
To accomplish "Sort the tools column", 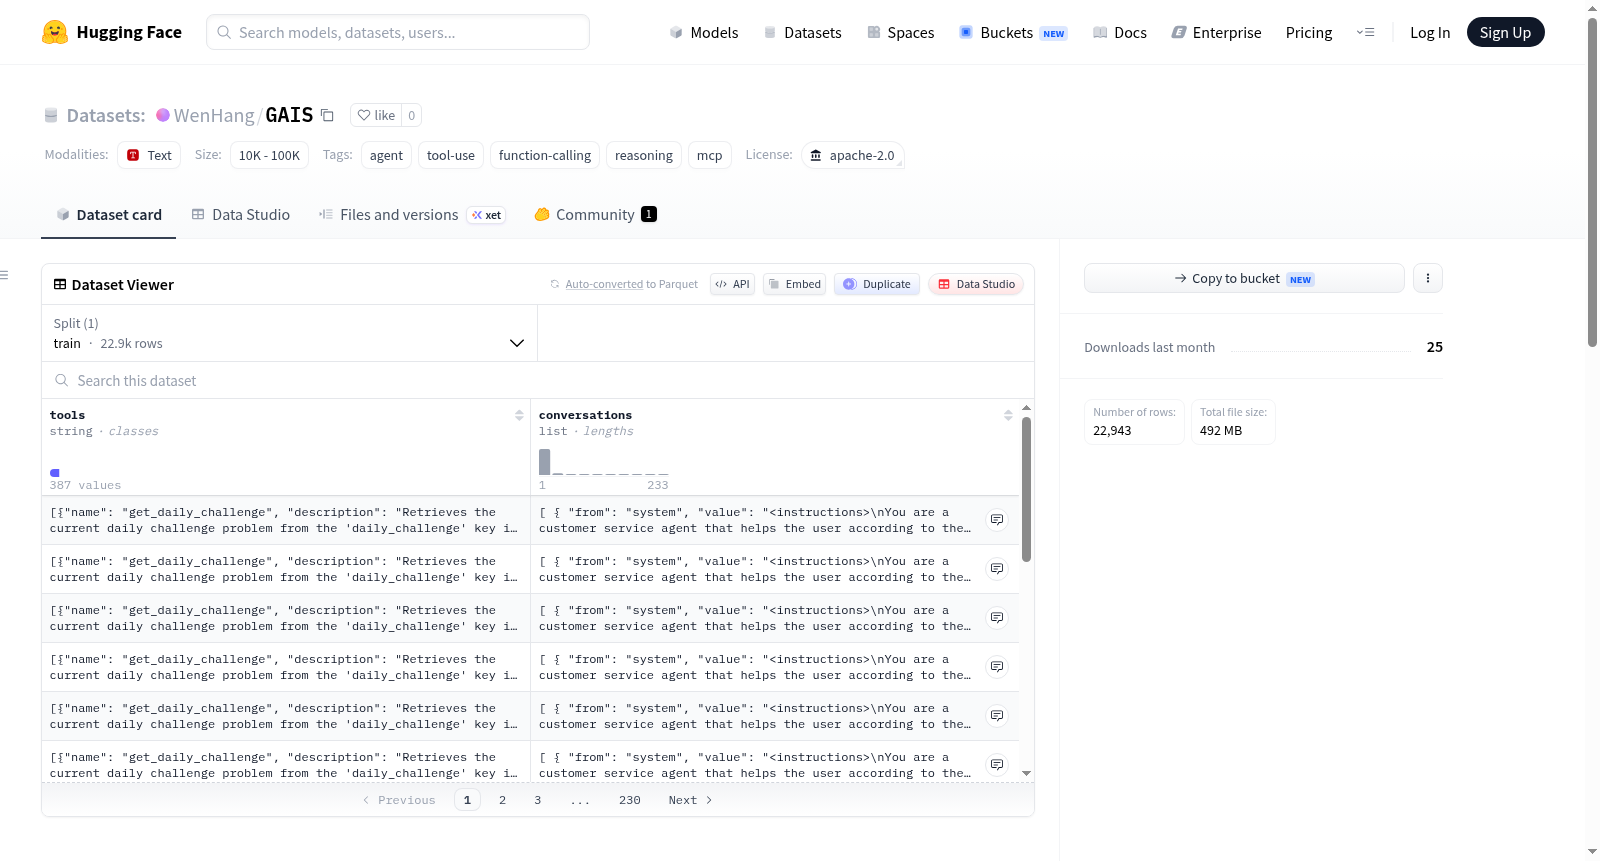I will pos(519,415).
